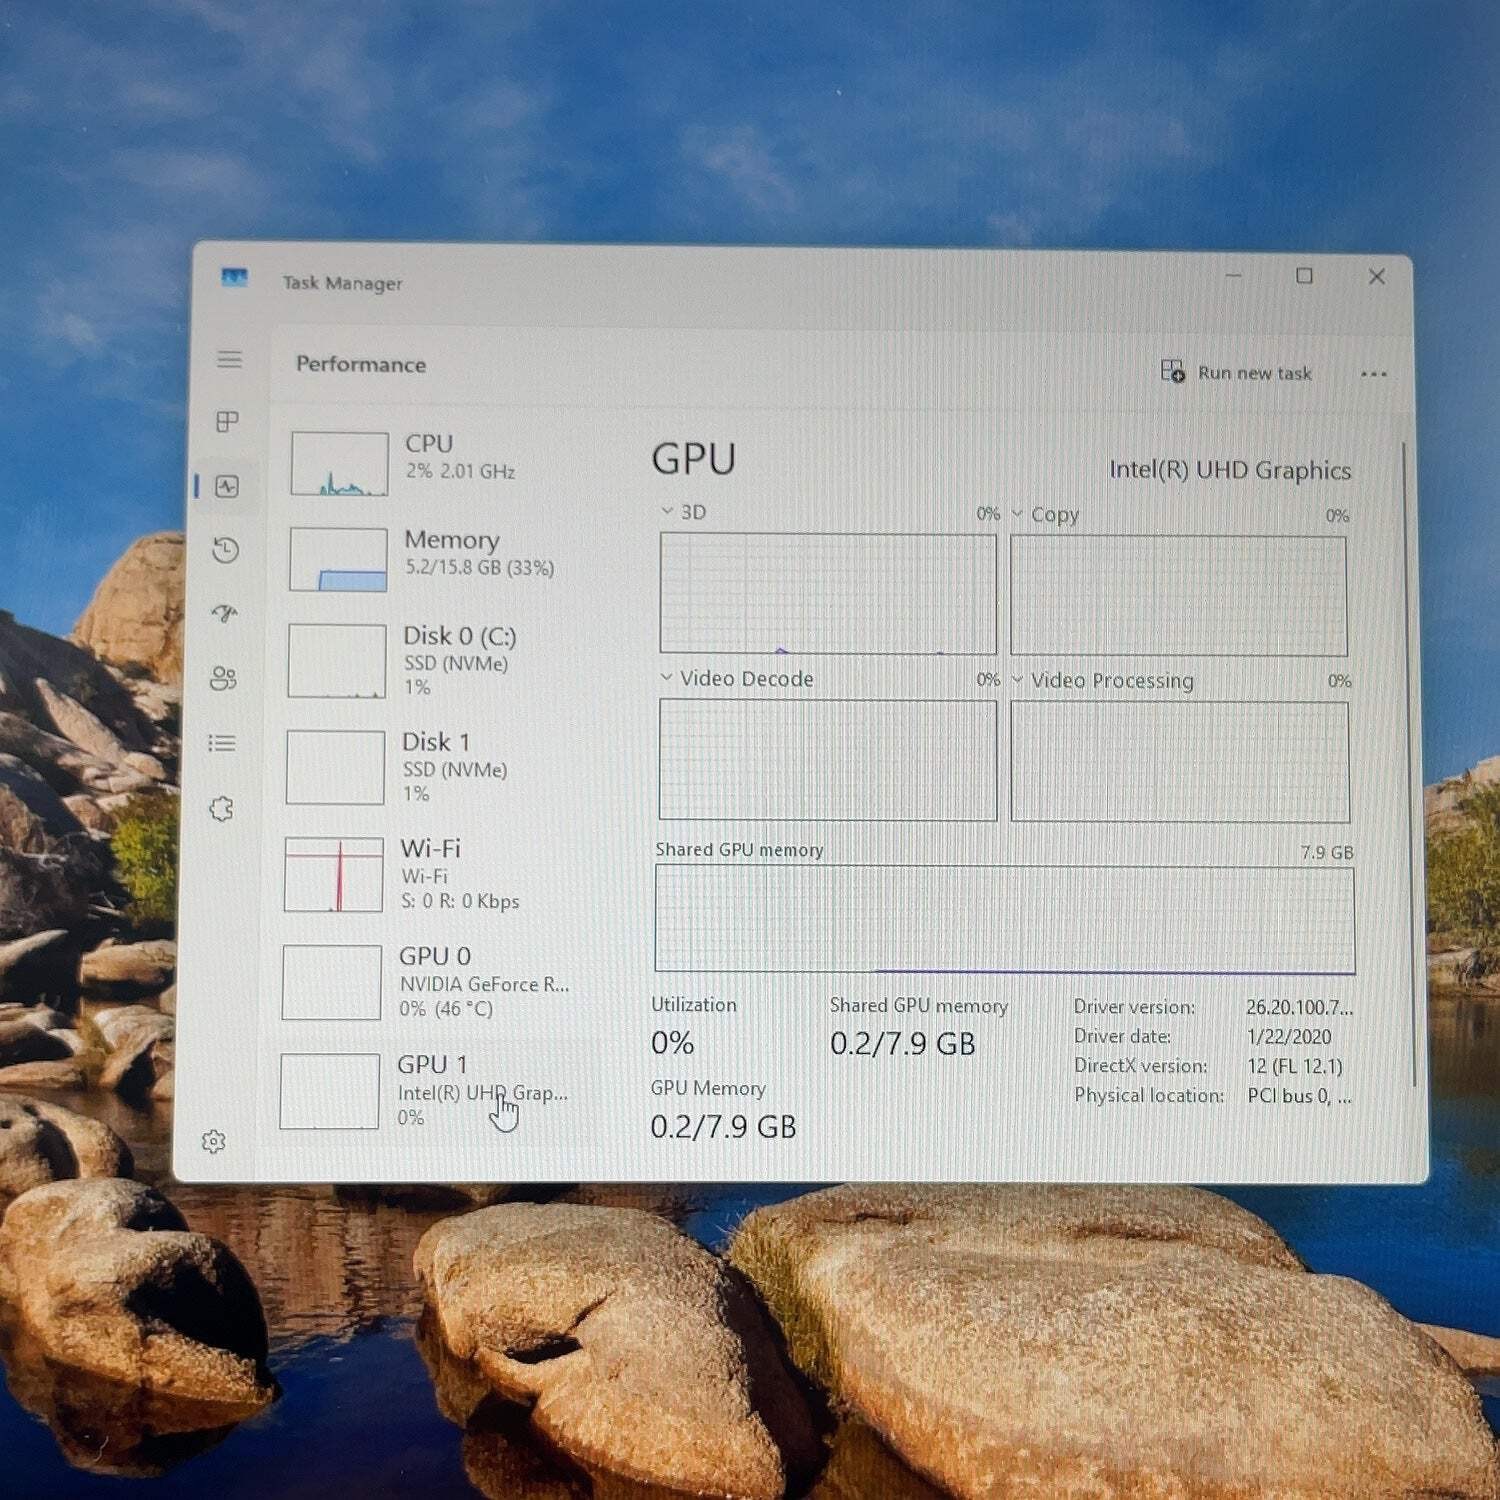The width and height of the screenshot is (1500, 1500).
Task: Open the three-dot more options menu
Action: pyautogui.click(x=1374, y=374)
